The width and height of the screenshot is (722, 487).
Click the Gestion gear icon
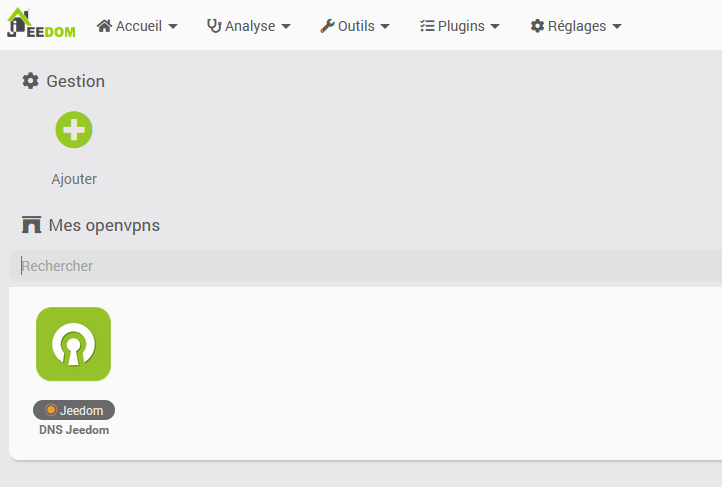(x=31, y=81)
